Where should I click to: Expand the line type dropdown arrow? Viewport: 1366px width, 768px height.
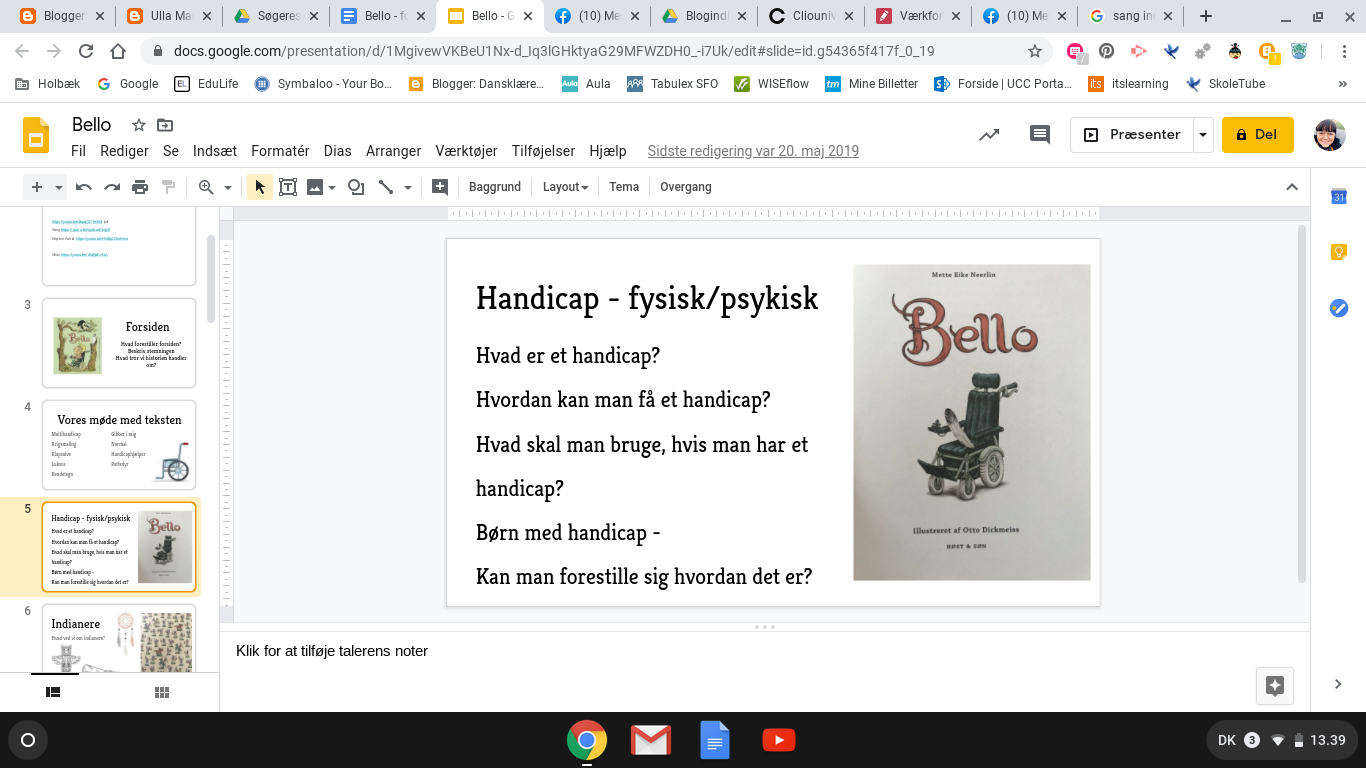click(408, 187)
